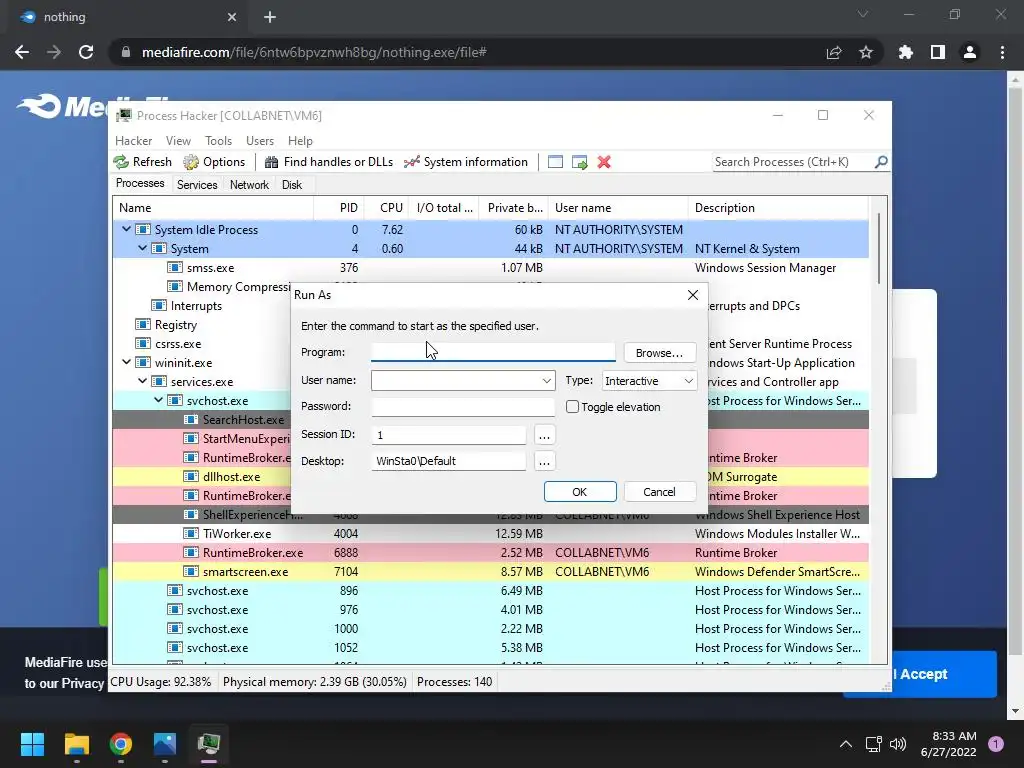
Task: Select Registry process row icon
Action: [x=142, y=325]
